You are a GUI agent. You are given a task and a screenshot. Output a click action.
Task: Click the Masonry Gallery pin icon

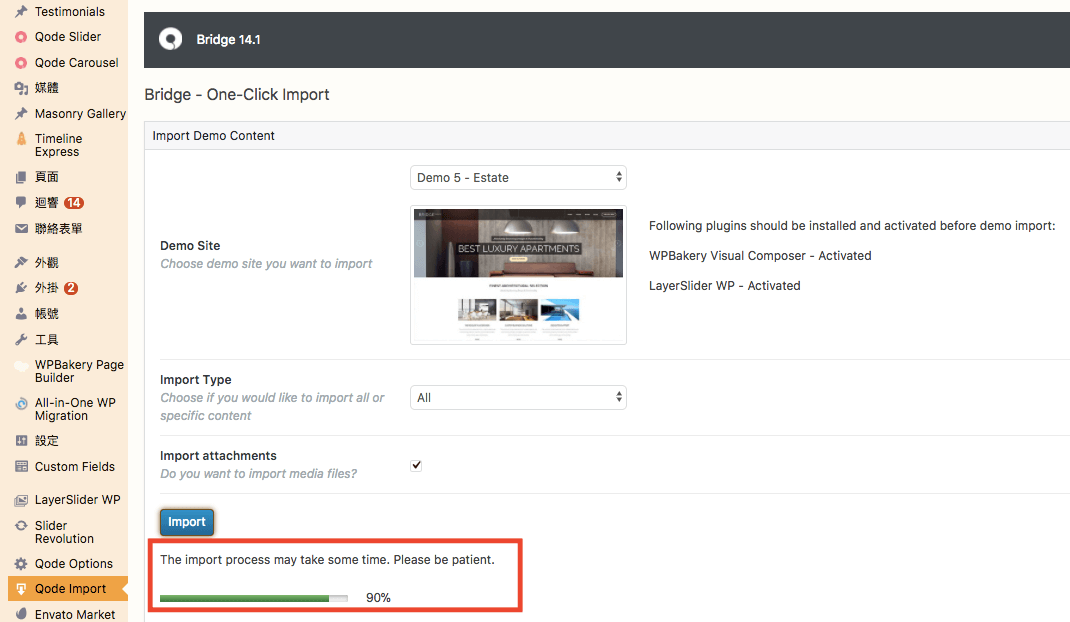tap(21, 113)
